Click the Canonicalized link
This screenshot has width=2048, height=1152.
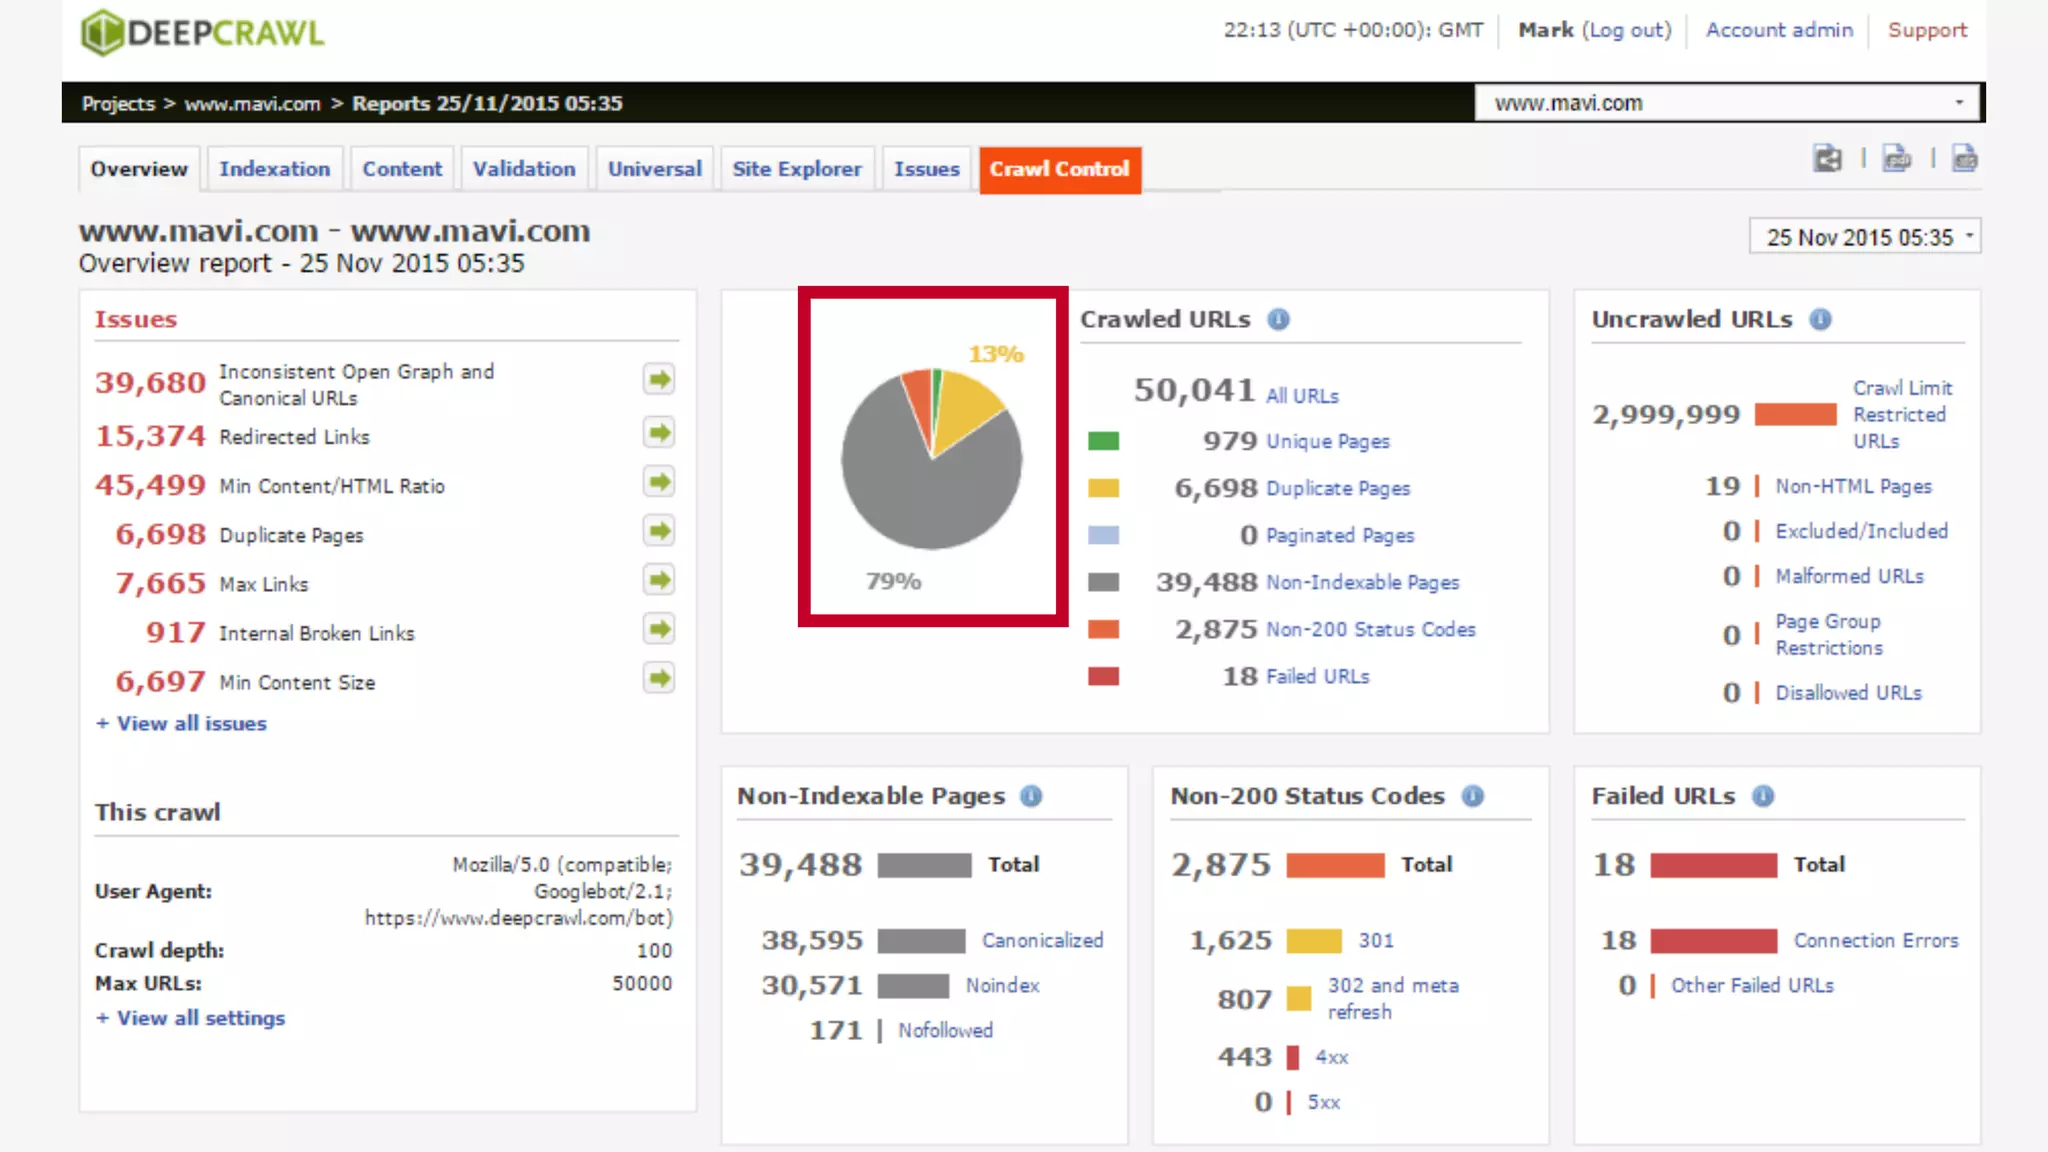(1042, 940)
